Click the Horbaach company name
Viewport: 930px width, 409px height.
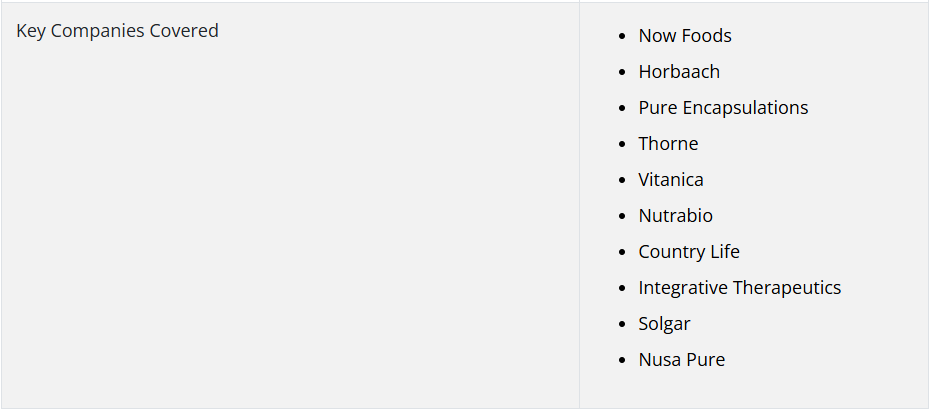[679, 72]
